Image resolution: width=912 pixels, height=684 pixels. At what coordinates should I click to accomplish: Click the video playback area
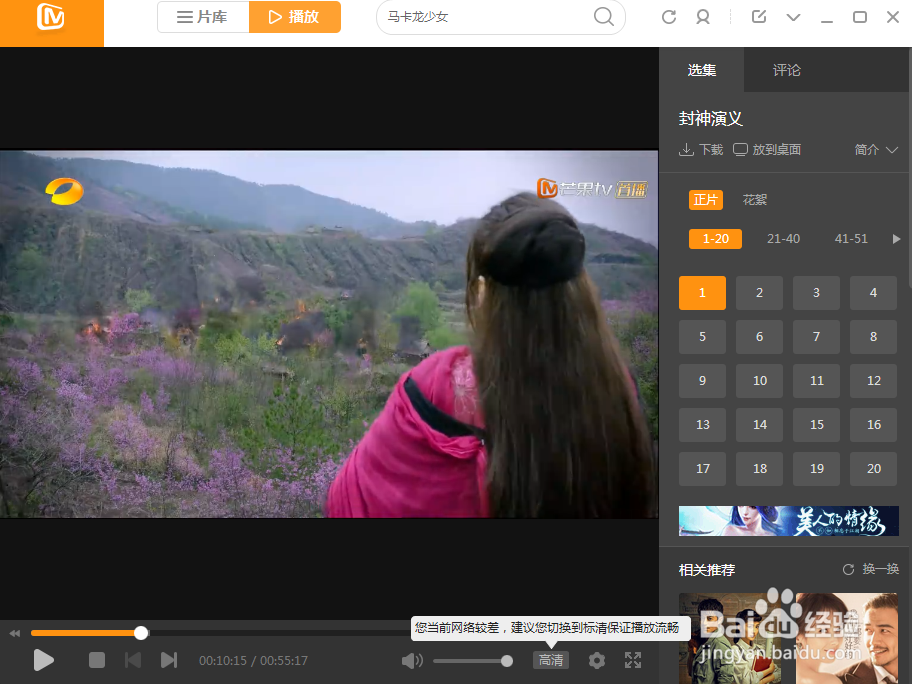tap(329, 334)
